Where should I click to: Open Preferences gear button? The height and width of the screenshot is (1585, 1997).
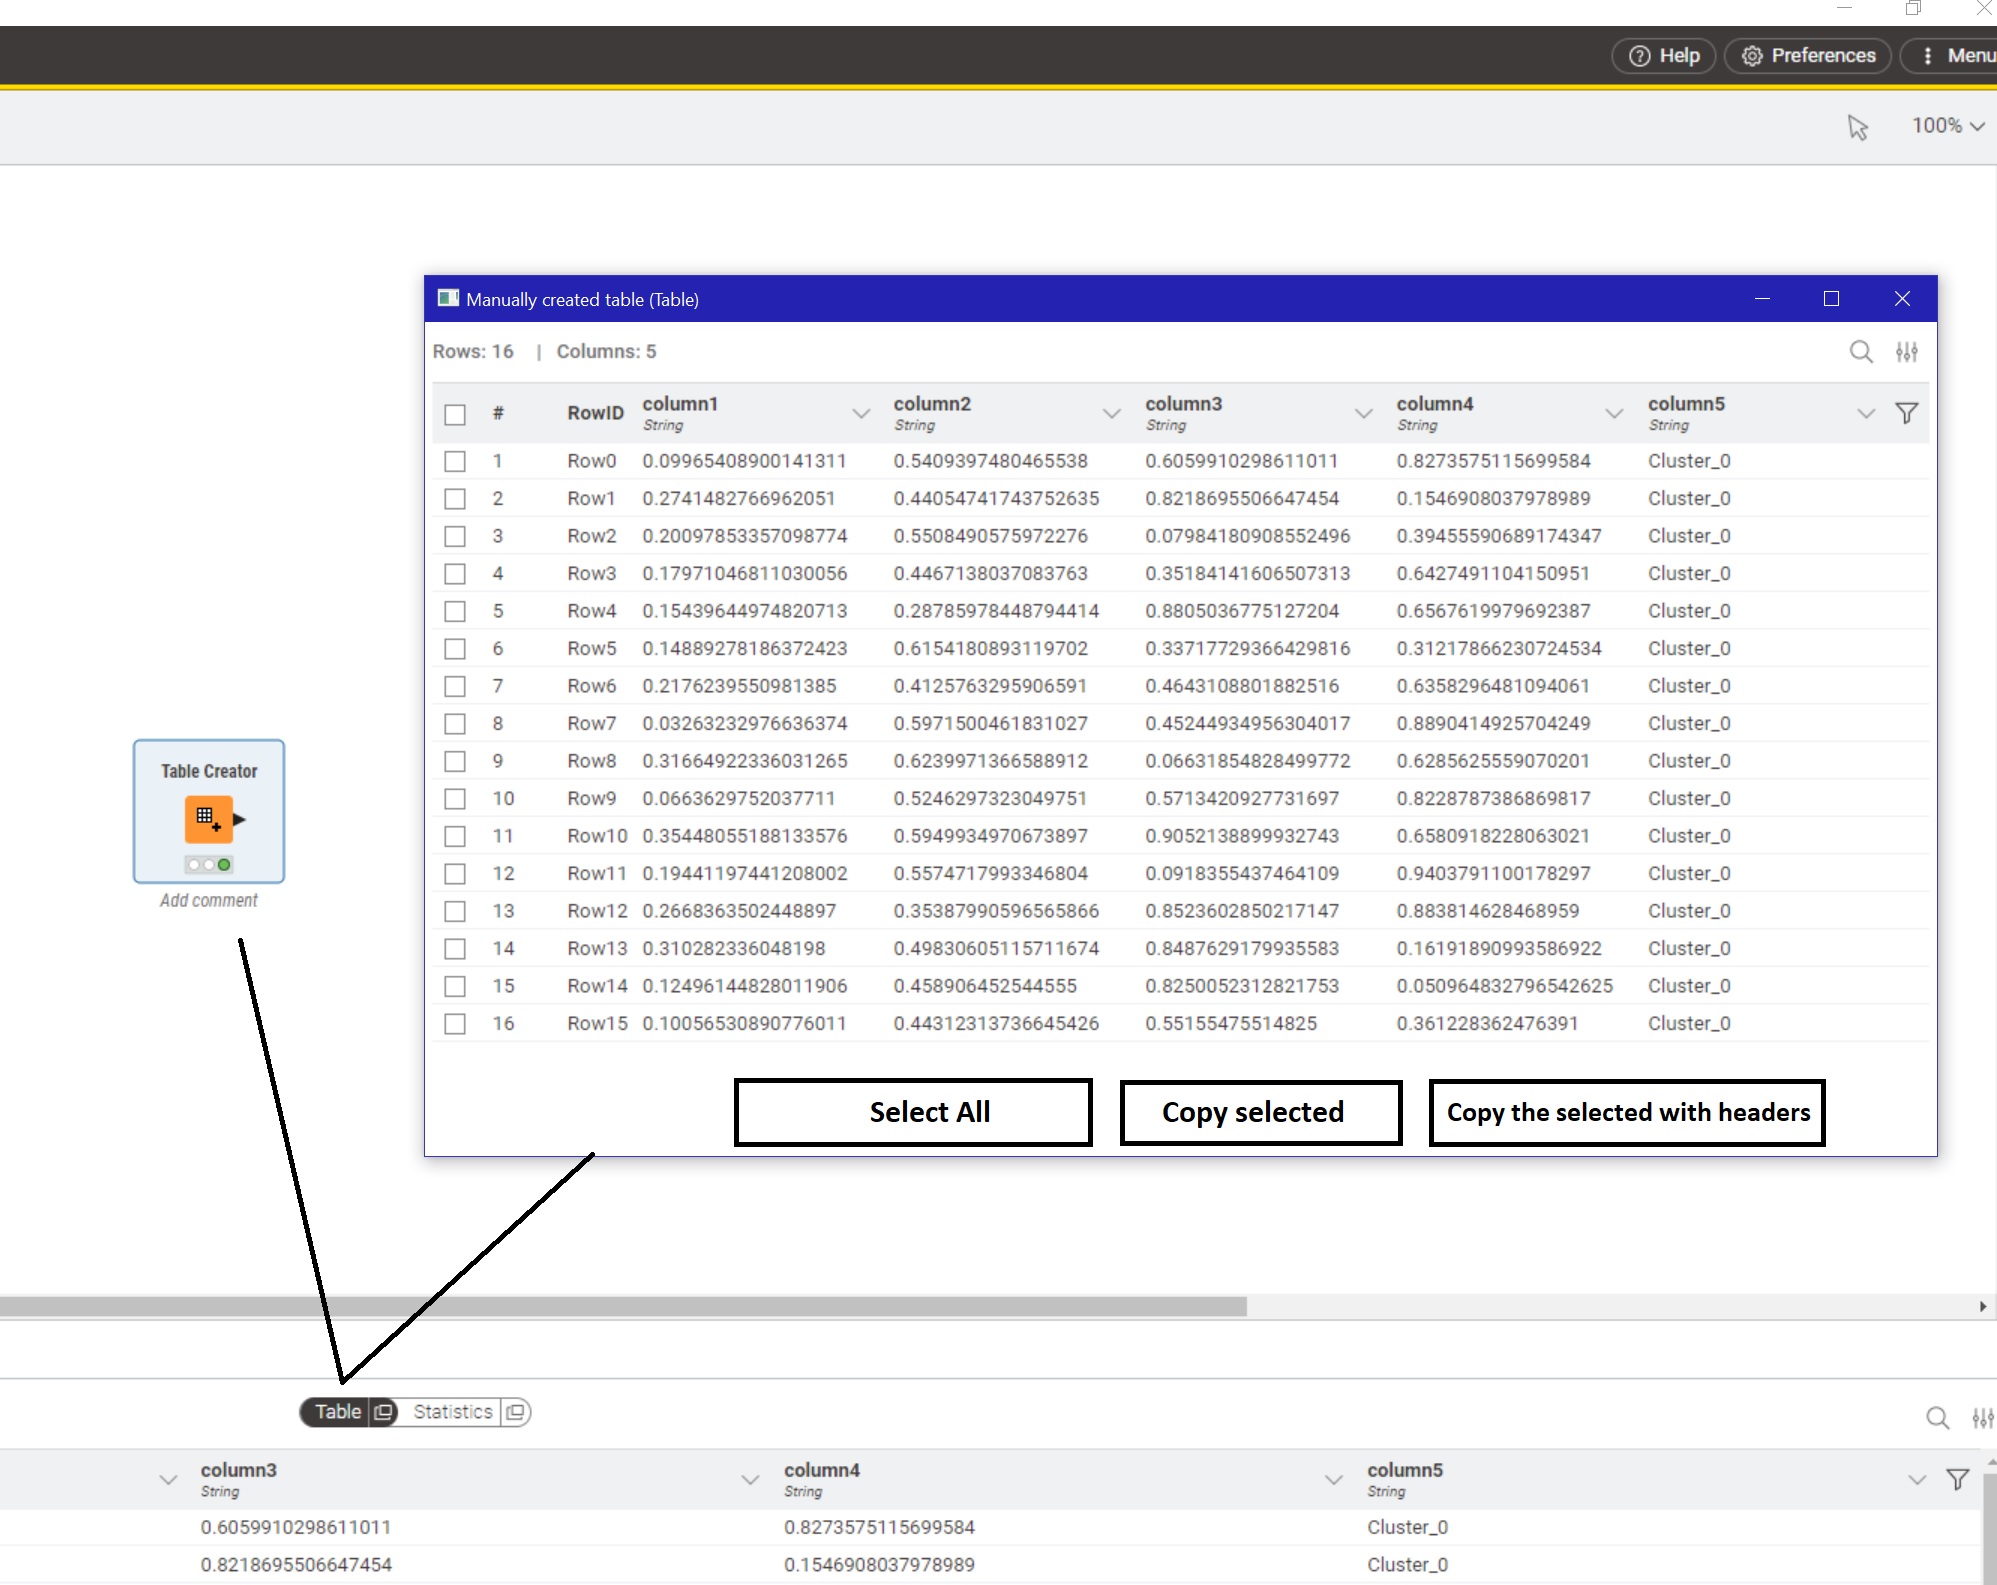[x=1809, y=56]
